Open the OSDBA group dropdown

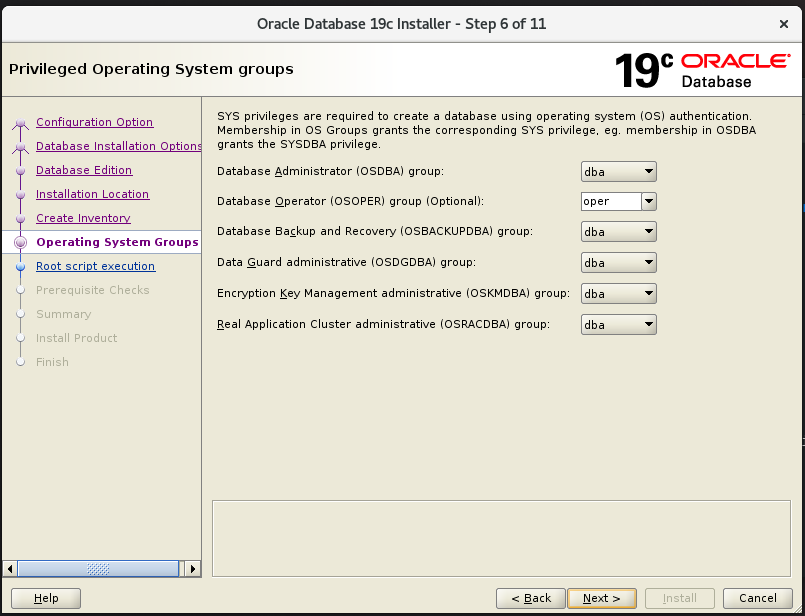coord(619,171)
